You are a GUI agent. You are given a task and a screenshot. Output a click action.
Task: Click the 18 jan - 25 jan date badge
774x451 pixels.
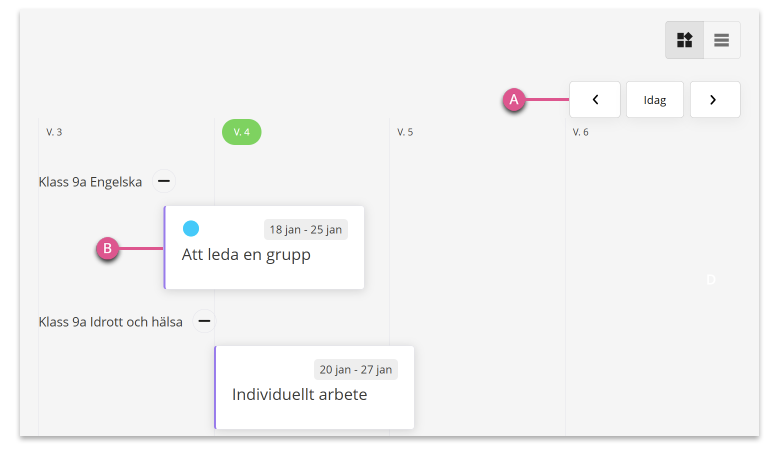click(306, 229)
